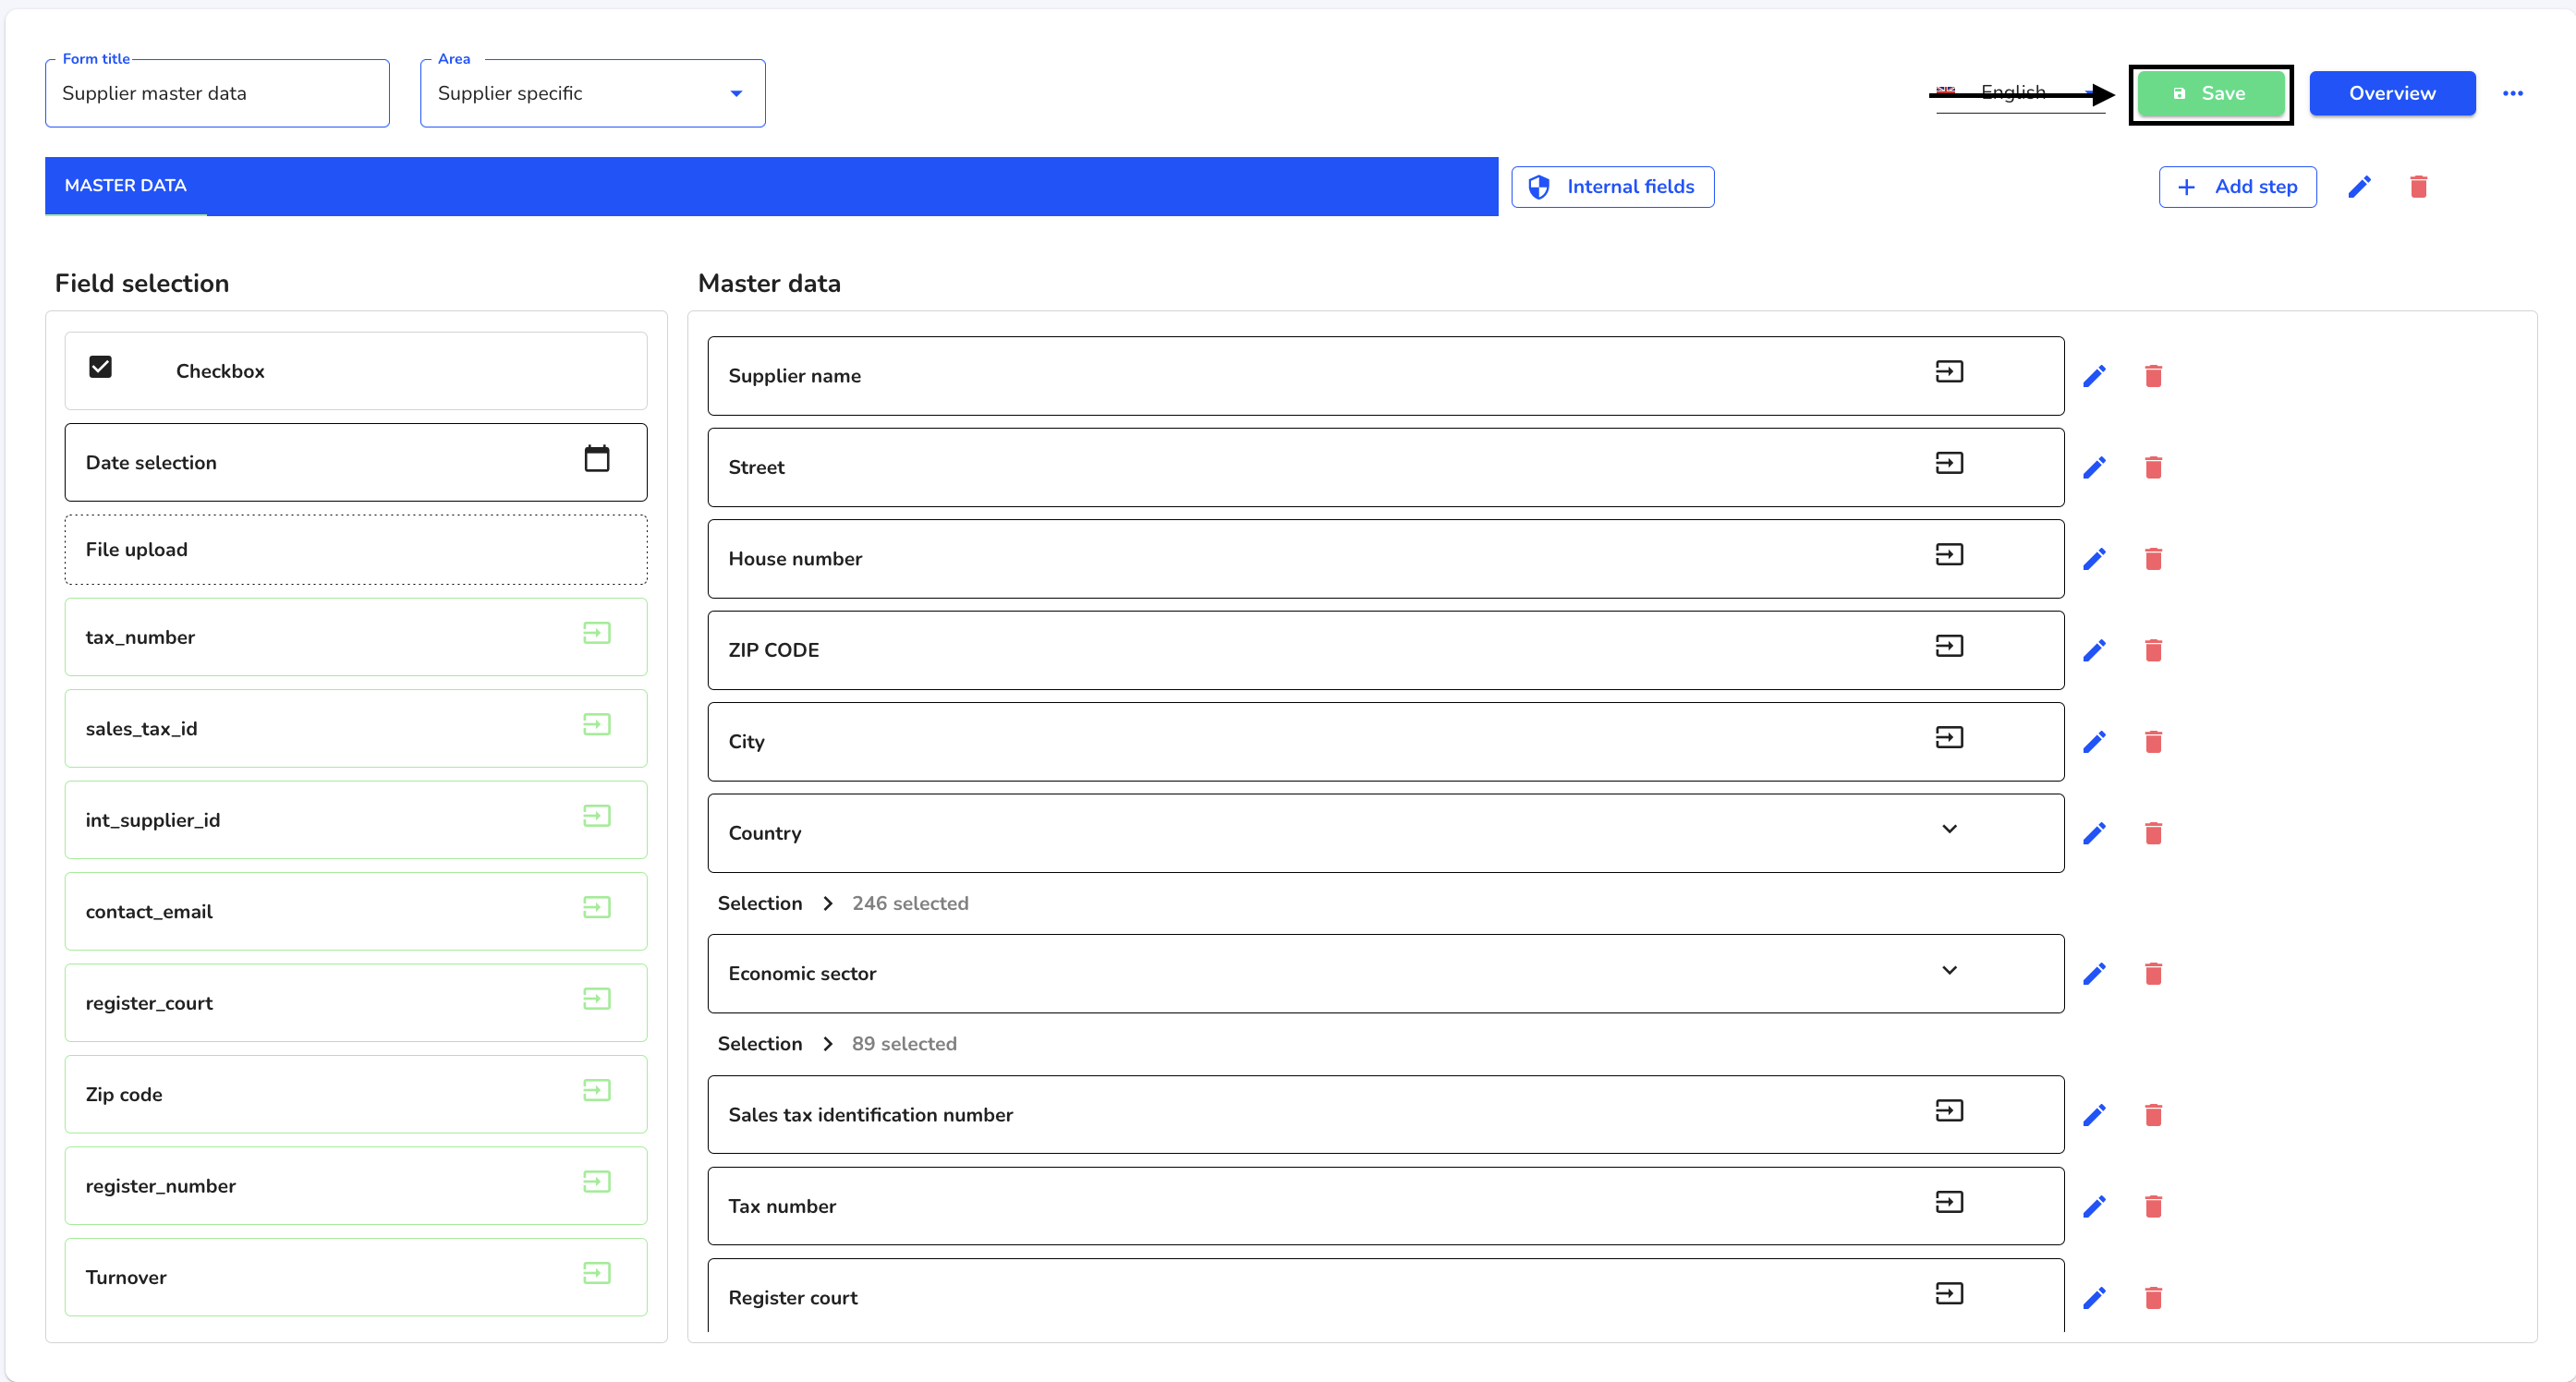Viewport: 2576px width, 1382px height.
Task: Expand the Economic sector dropdown
Action: click(x=1950, y=971)
